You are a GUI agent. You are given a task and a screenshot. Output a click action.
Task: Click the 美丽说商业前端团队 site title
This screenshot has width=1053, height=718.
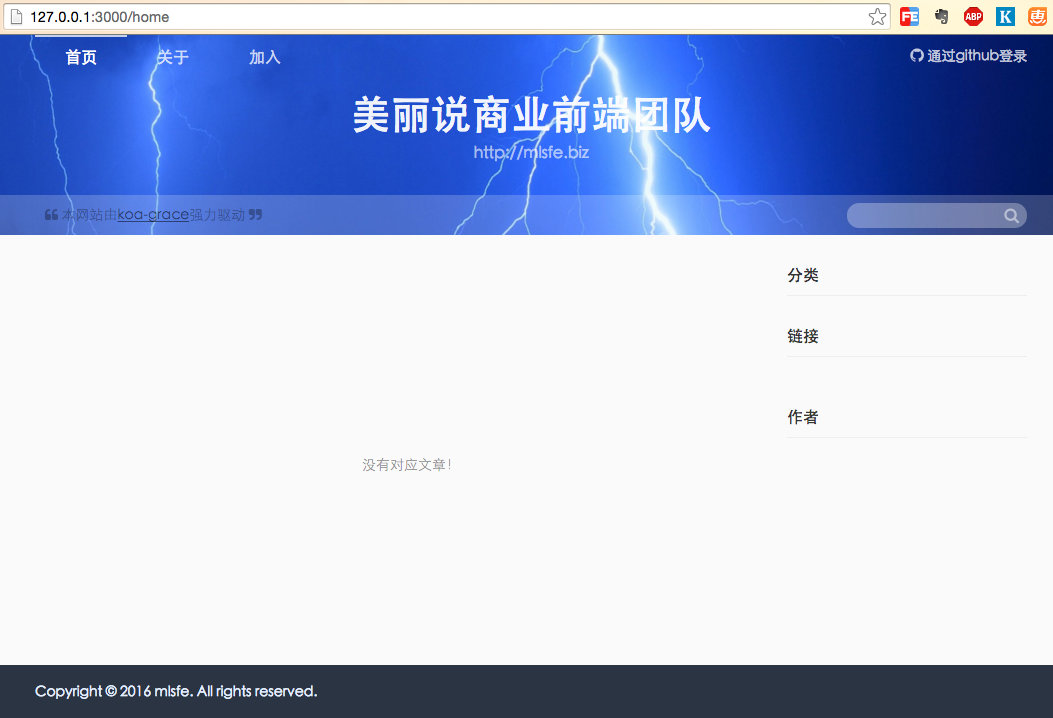coord(531,116)
